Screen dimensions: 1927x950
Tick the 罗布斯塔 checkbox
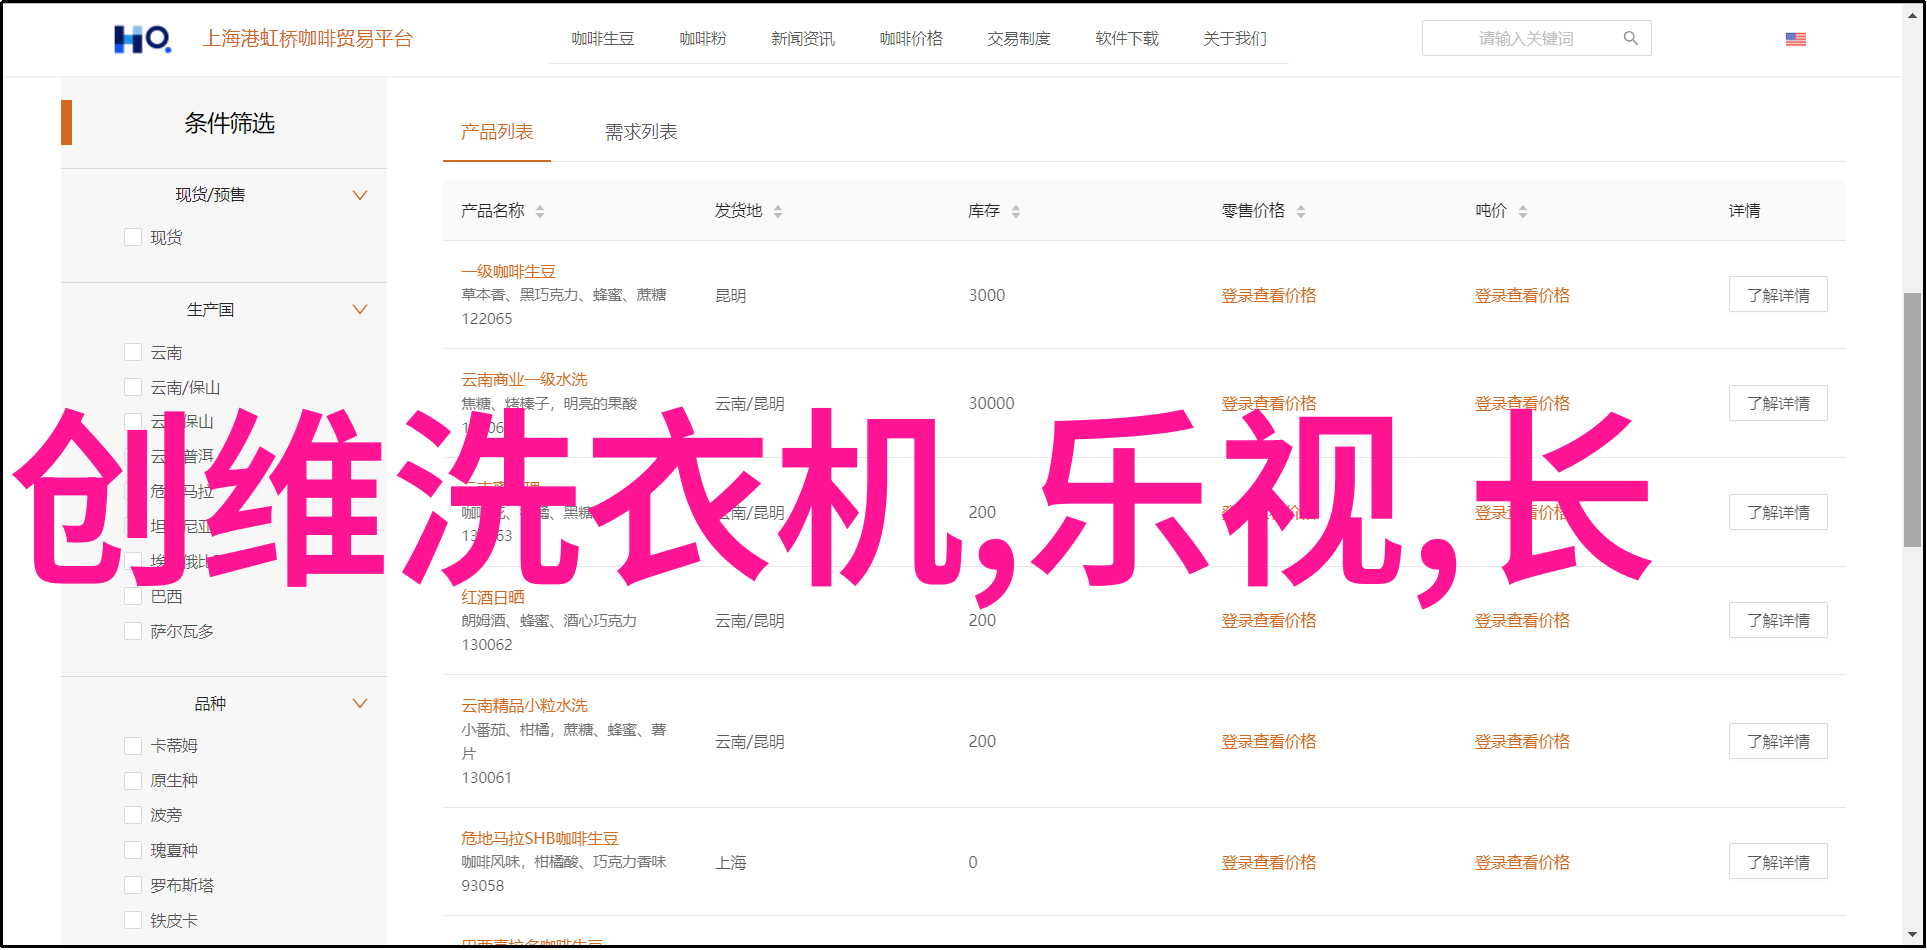(133, 885)
